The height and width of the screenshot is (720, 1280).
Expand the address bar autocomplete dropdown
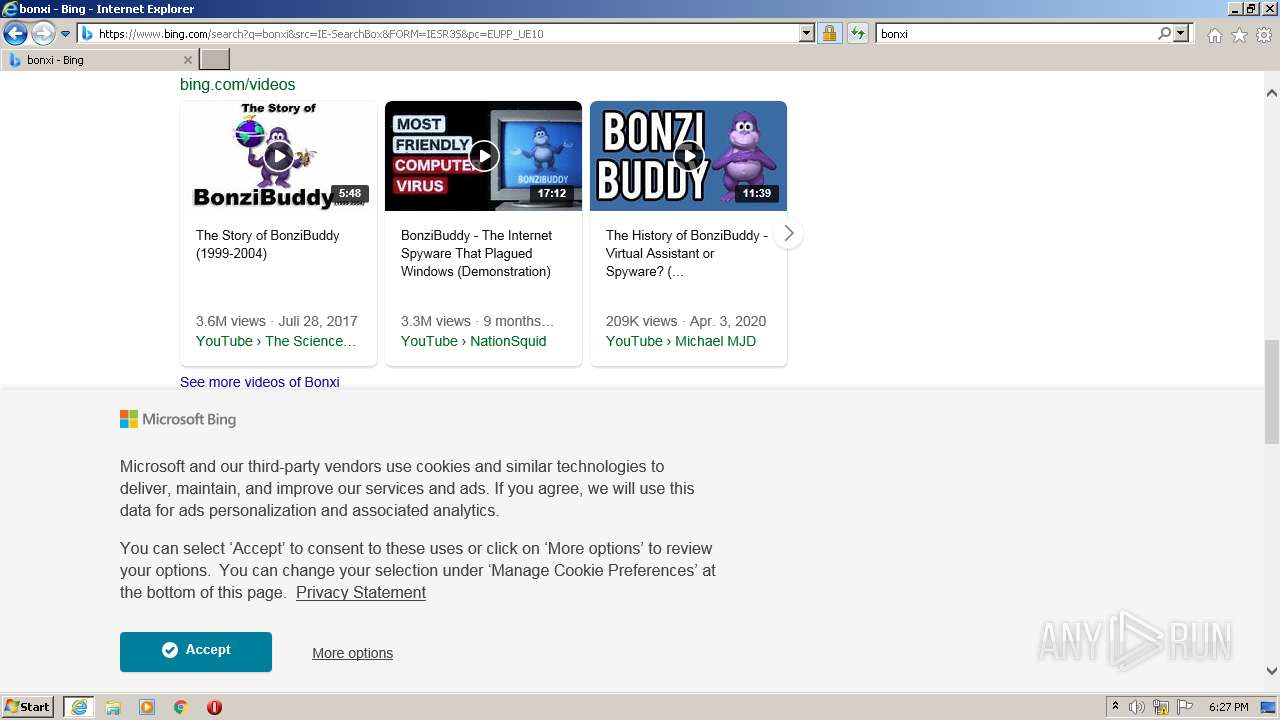point(807,34)
